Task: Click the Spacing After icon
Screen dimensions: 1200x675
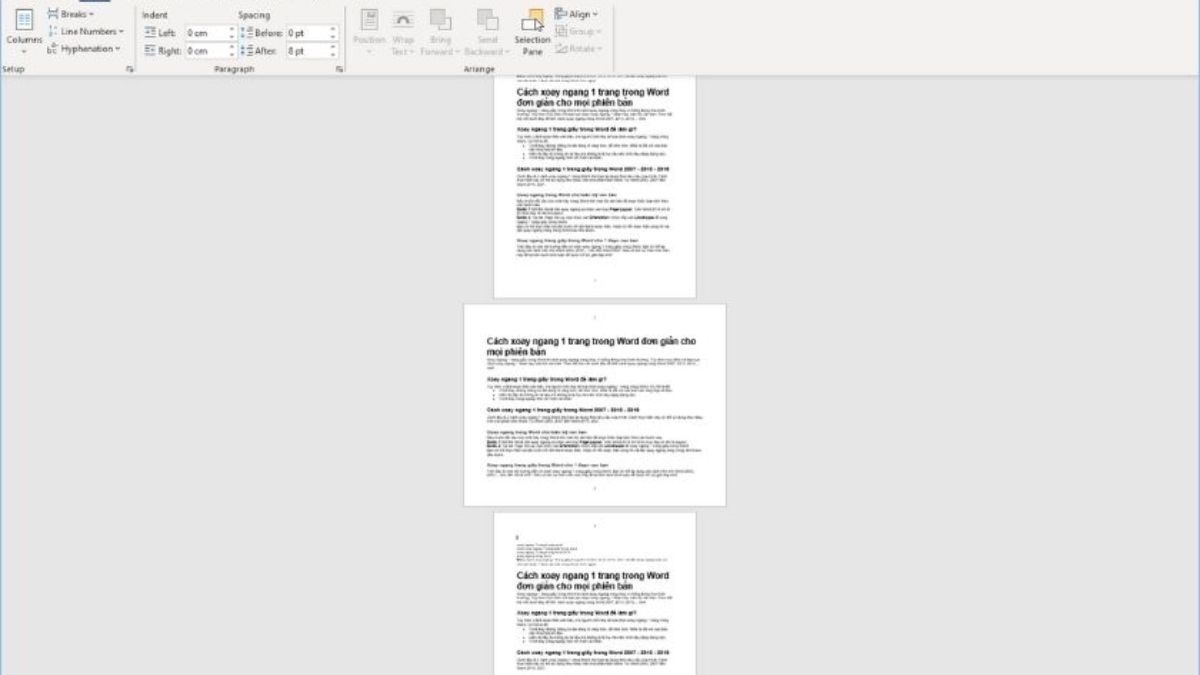Action: (246, 50)
